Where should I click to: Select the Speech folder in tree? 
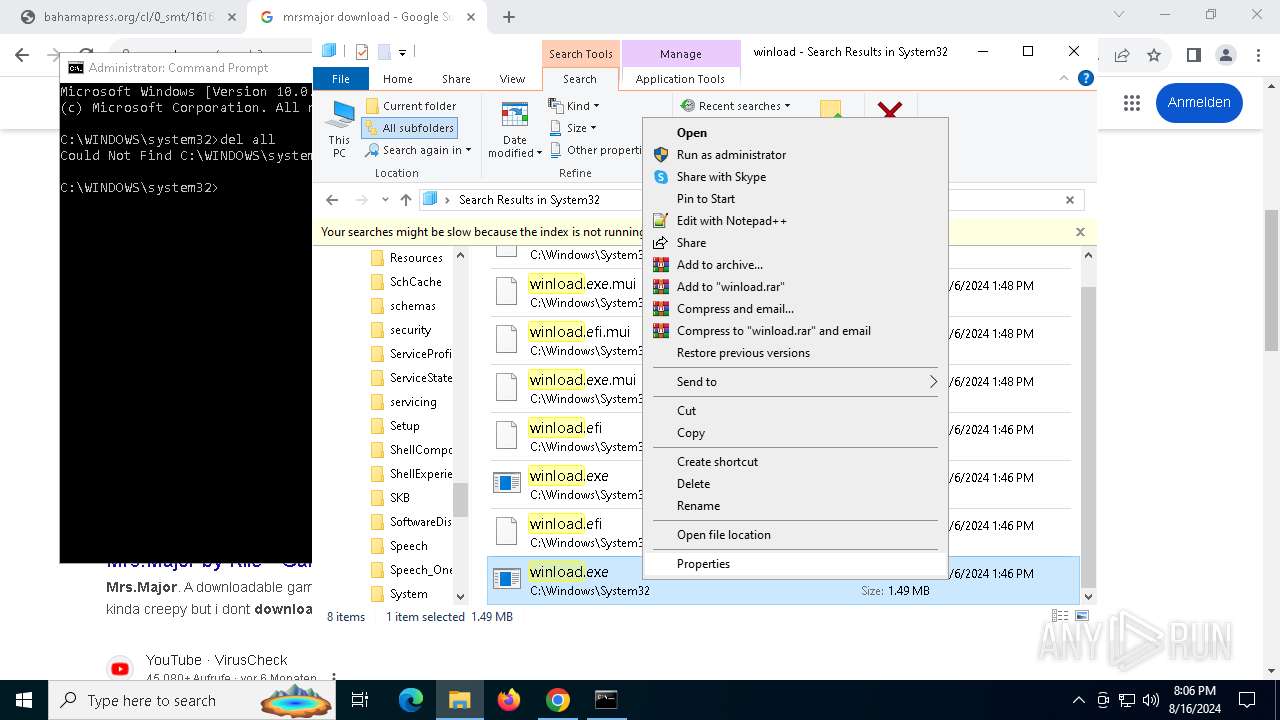point(408,546)
